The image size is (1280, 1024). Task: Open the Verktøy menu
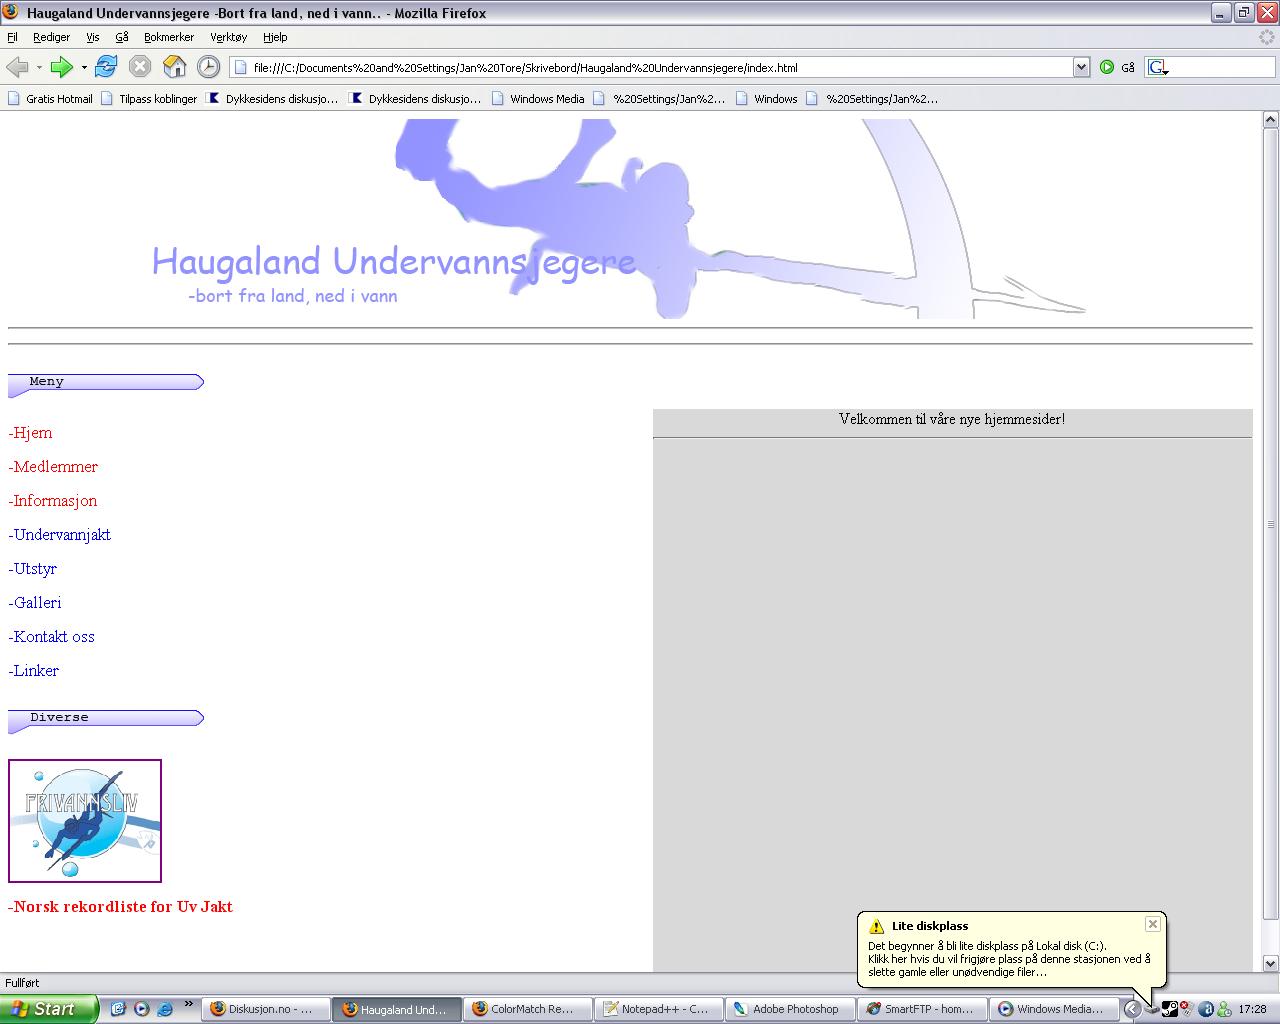pos(228,37)
